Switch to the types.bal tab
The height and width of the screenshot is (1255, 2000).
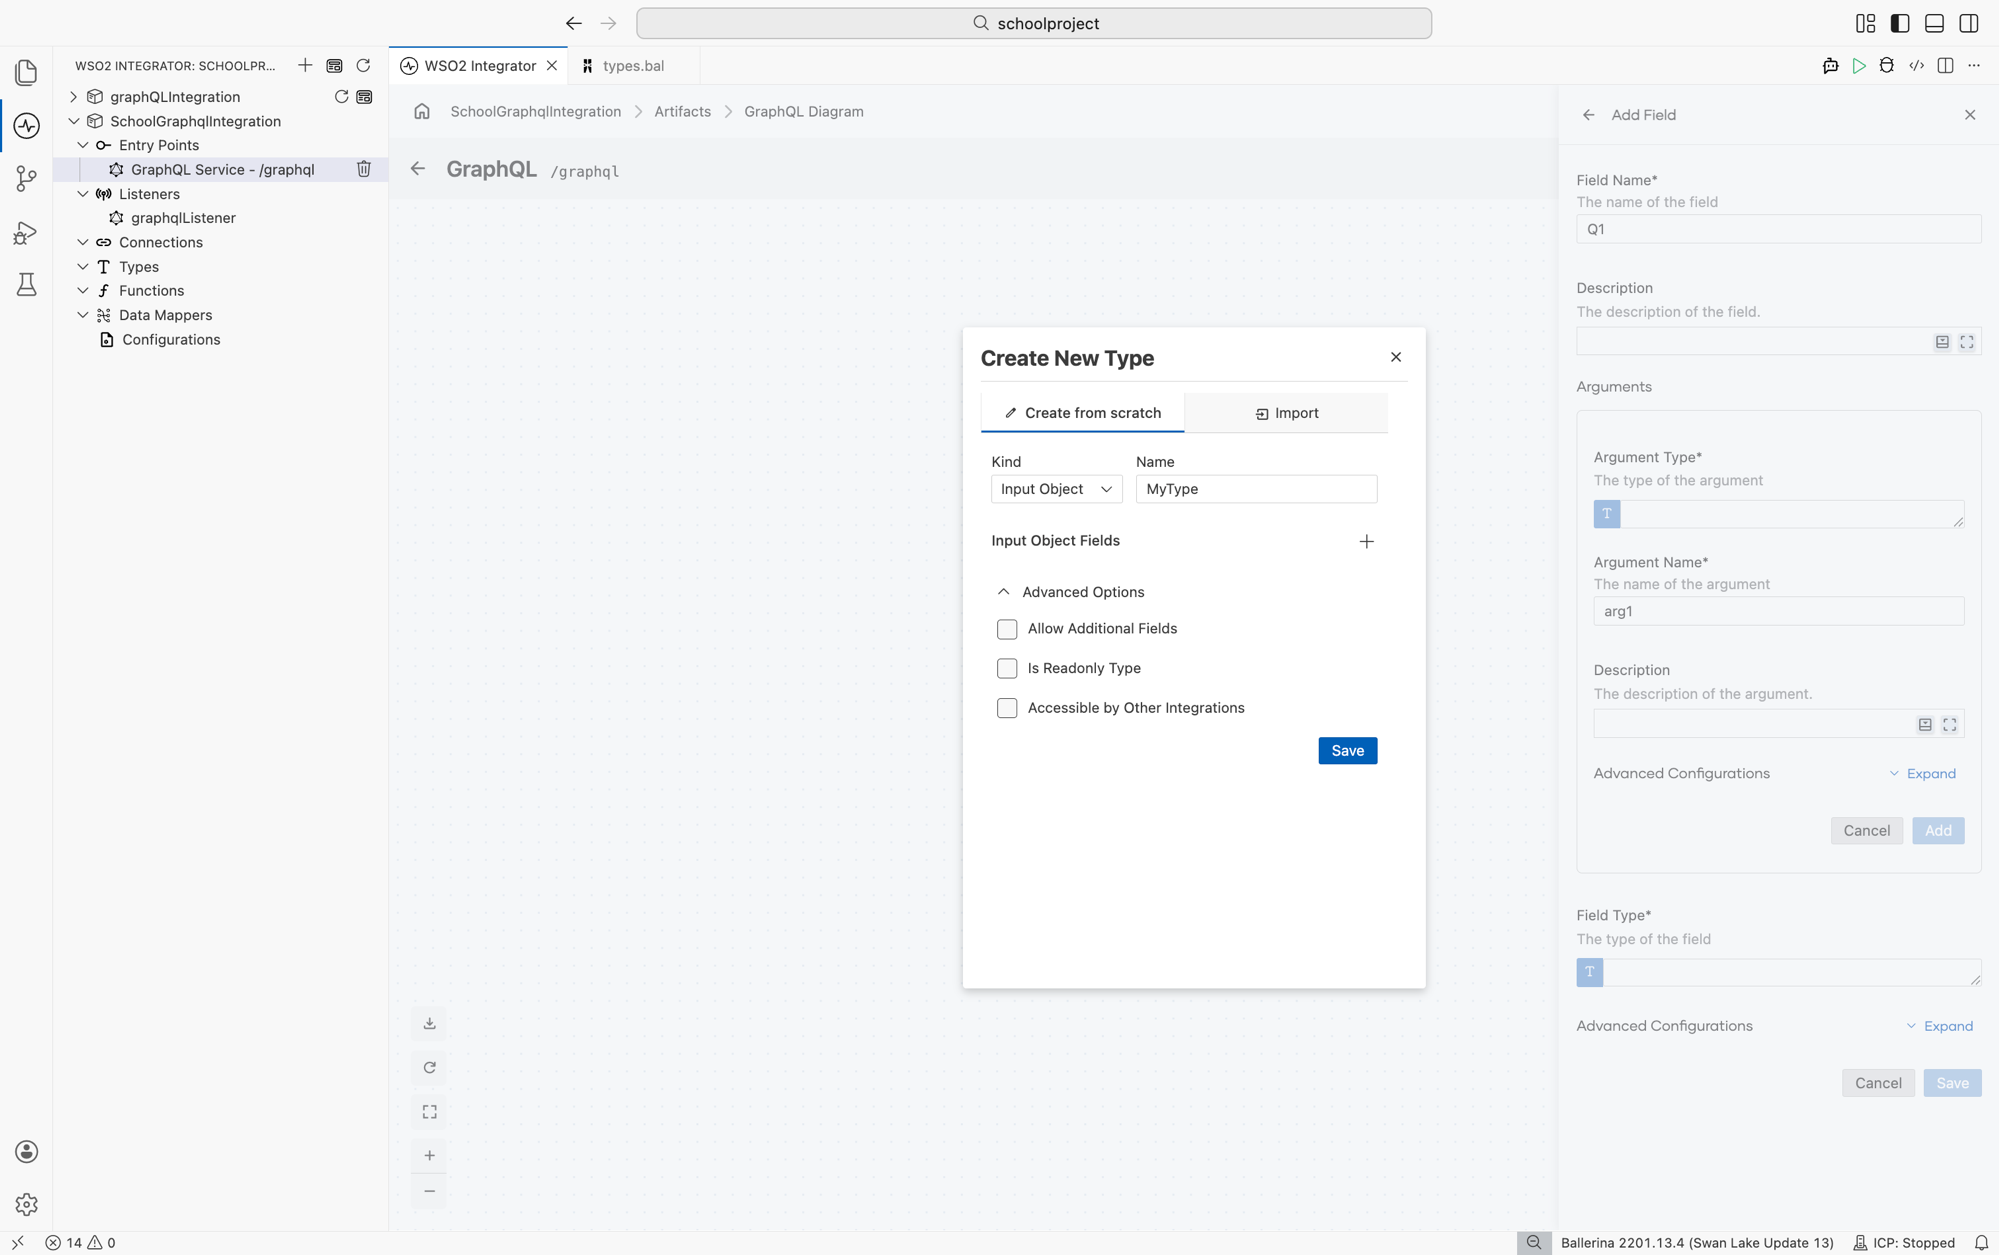[632, 65]
